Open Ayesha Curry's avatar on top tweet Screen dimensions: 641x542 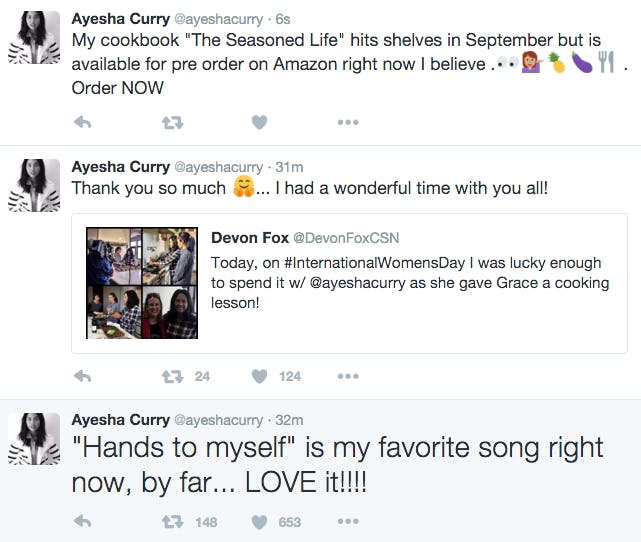[x=35, y=41]
